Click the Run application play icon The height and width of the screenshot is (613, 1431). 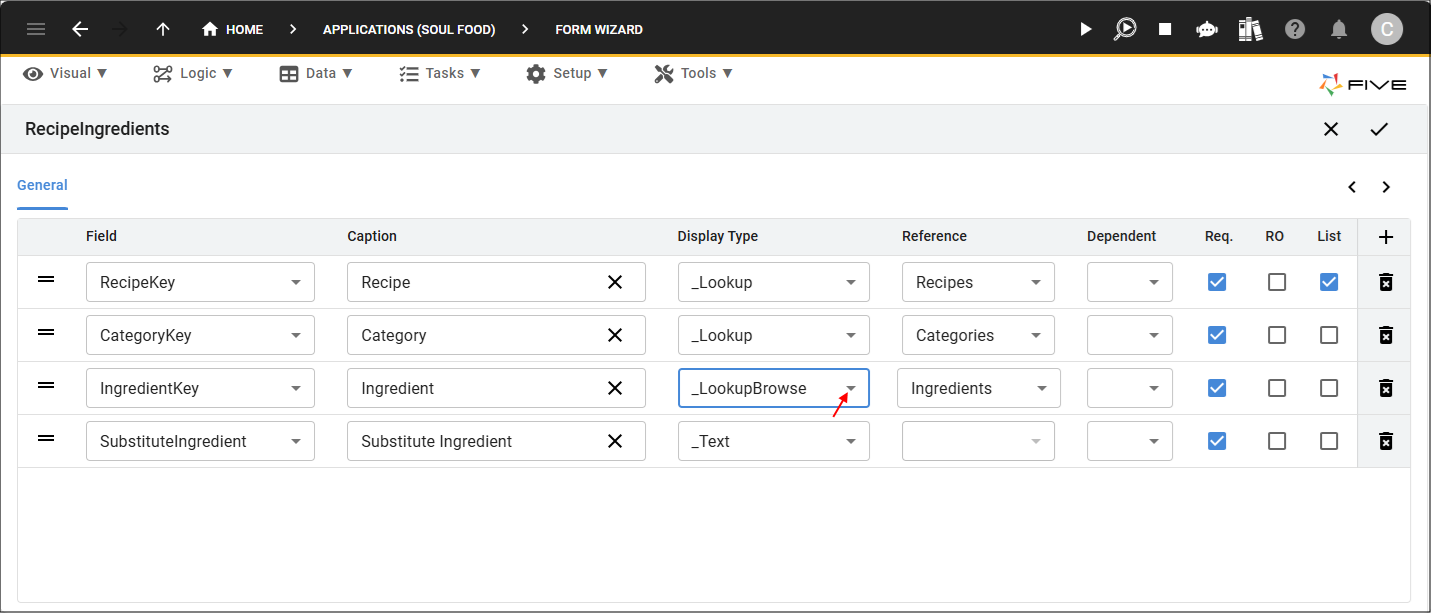pos(1086,29)
